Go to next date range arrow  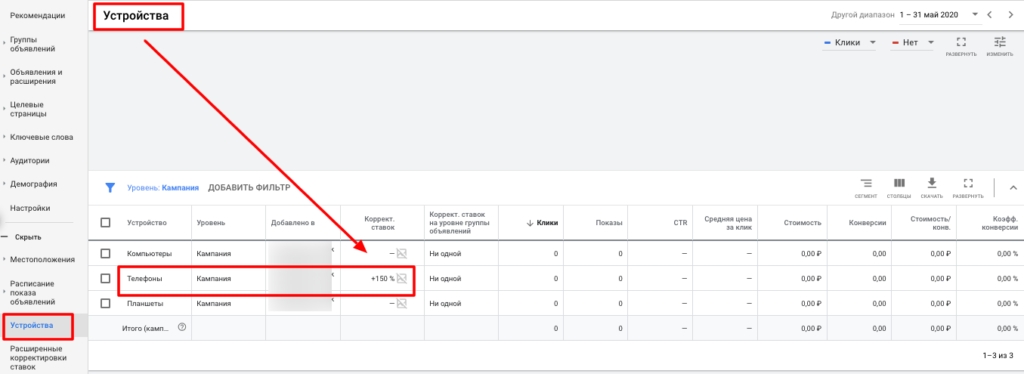pyautogui.click(x=1010, y=14)
